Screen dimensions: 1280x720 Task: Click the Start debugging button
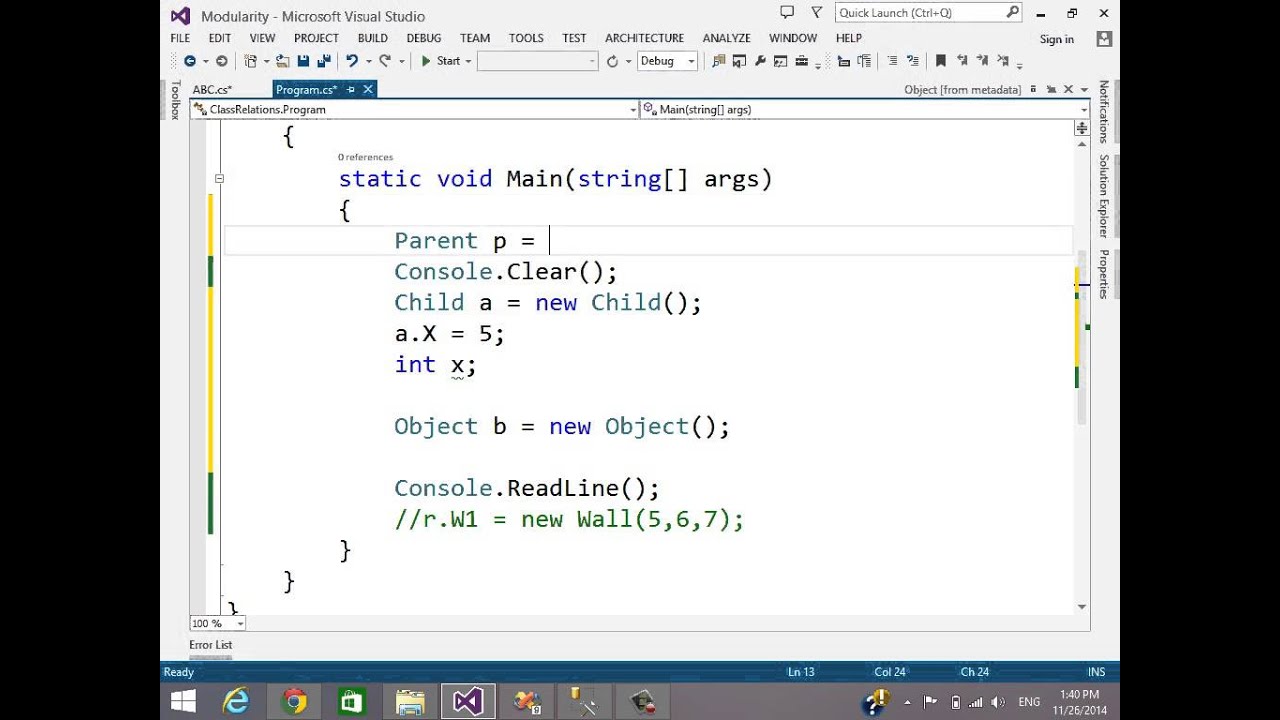pyautogui.click(x=440, y=61)
